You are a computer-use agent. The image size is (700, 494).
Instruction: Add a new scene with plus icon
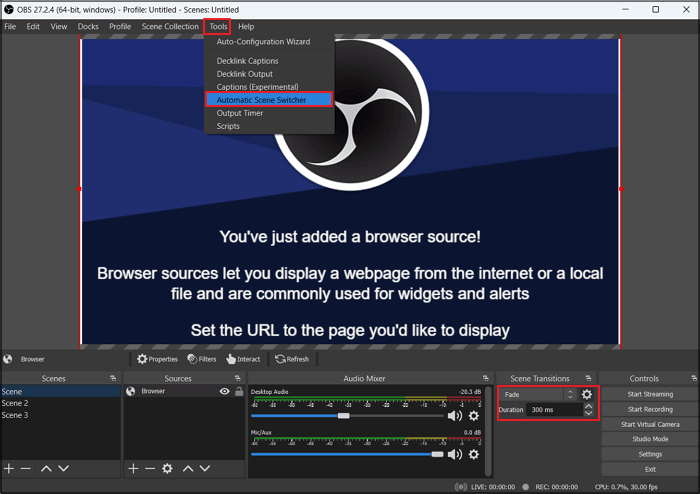click(9, 468)
